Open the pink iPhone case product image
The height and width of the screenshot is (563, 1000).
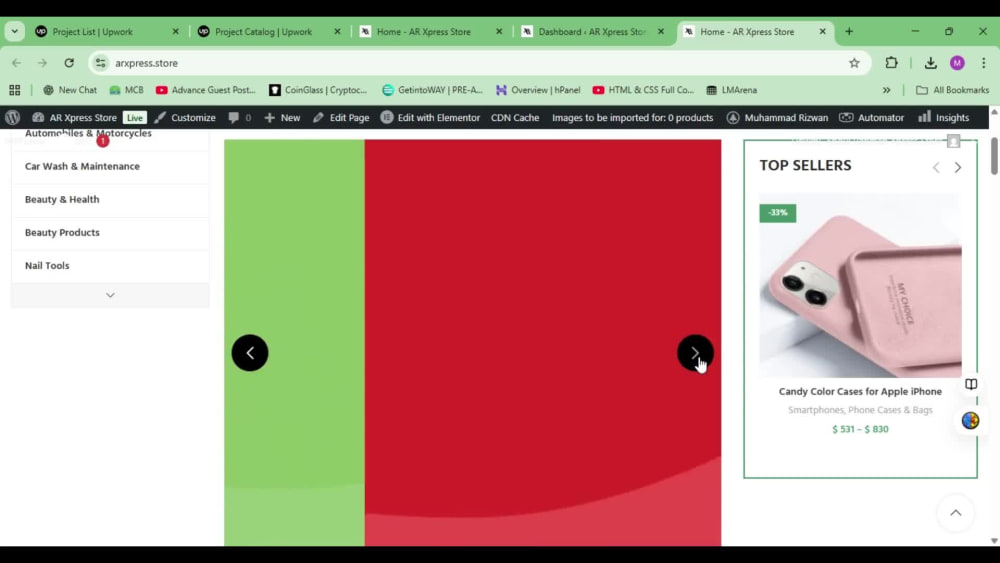point(860,286)
